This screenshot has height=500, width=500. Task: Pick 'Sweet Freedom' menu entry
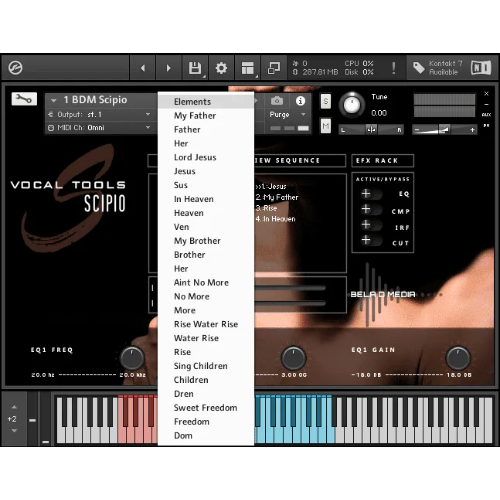[x=206, y=408]
